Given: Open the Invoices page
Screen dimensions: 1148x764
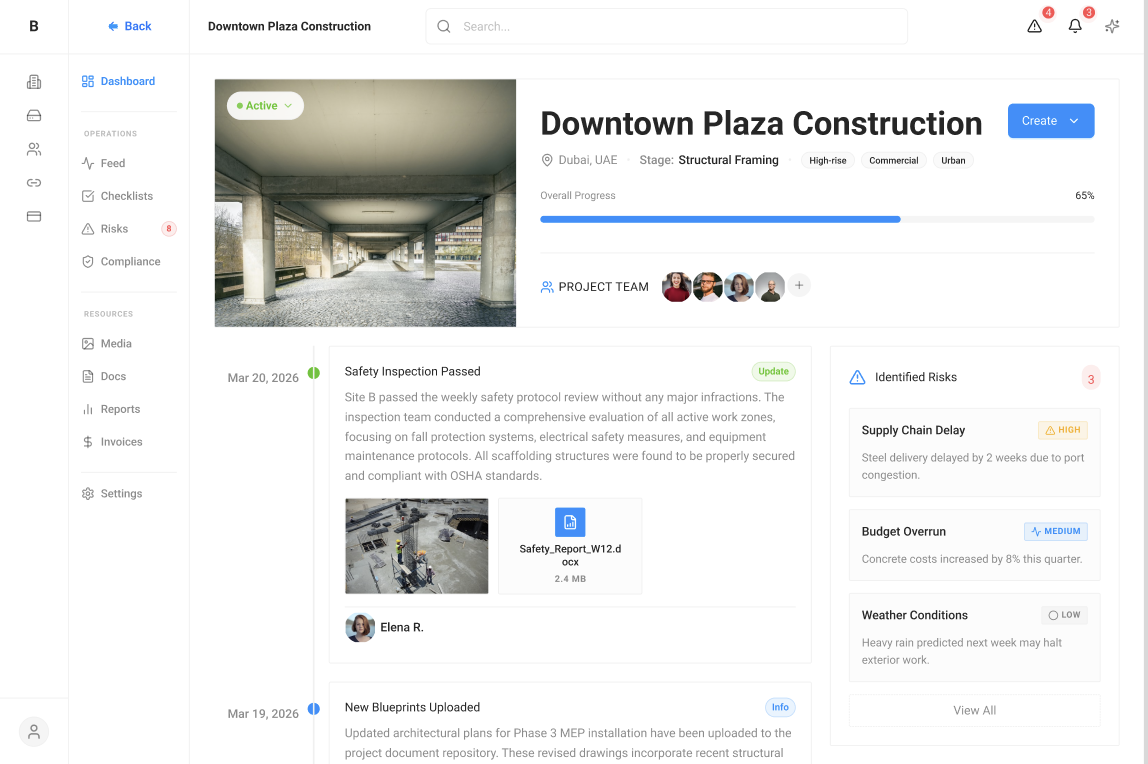Looking at the screenshot, I should coord(112,442).
